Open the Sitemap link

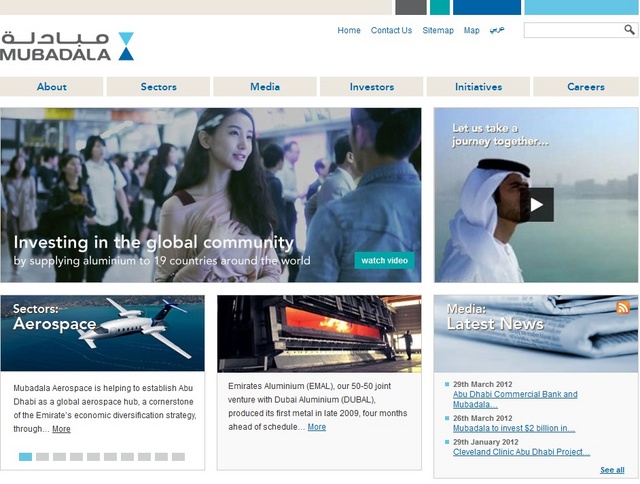pos(438,30)
